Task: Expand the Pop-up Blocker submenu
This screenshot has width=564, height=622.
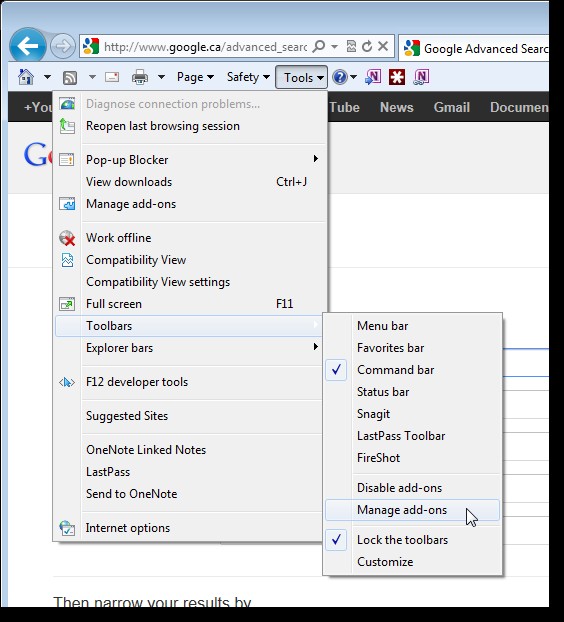Action: (316, 159)
